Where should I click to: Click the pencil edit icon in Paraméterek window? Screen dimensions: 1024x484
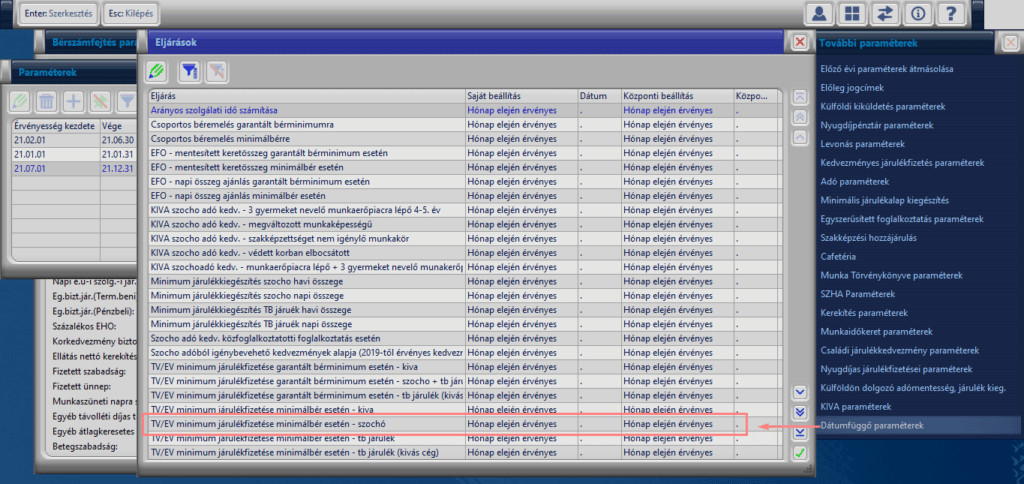[x=20, y=101]
